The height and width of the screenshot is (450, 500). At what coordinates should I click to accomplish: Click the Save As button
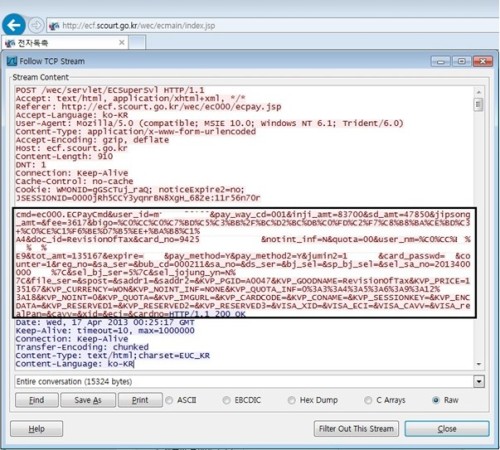click(88, 400)
